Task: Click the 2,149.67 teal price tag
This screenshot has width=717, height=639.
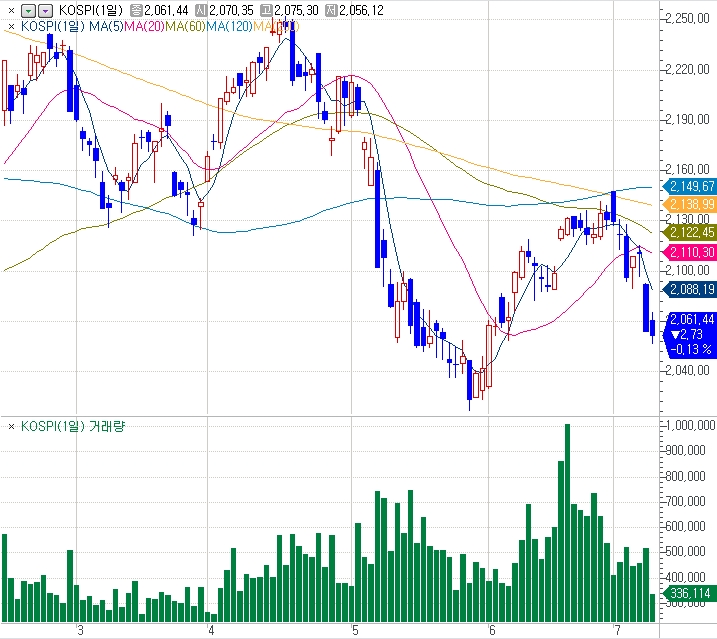Action: [x=689, y=187]
